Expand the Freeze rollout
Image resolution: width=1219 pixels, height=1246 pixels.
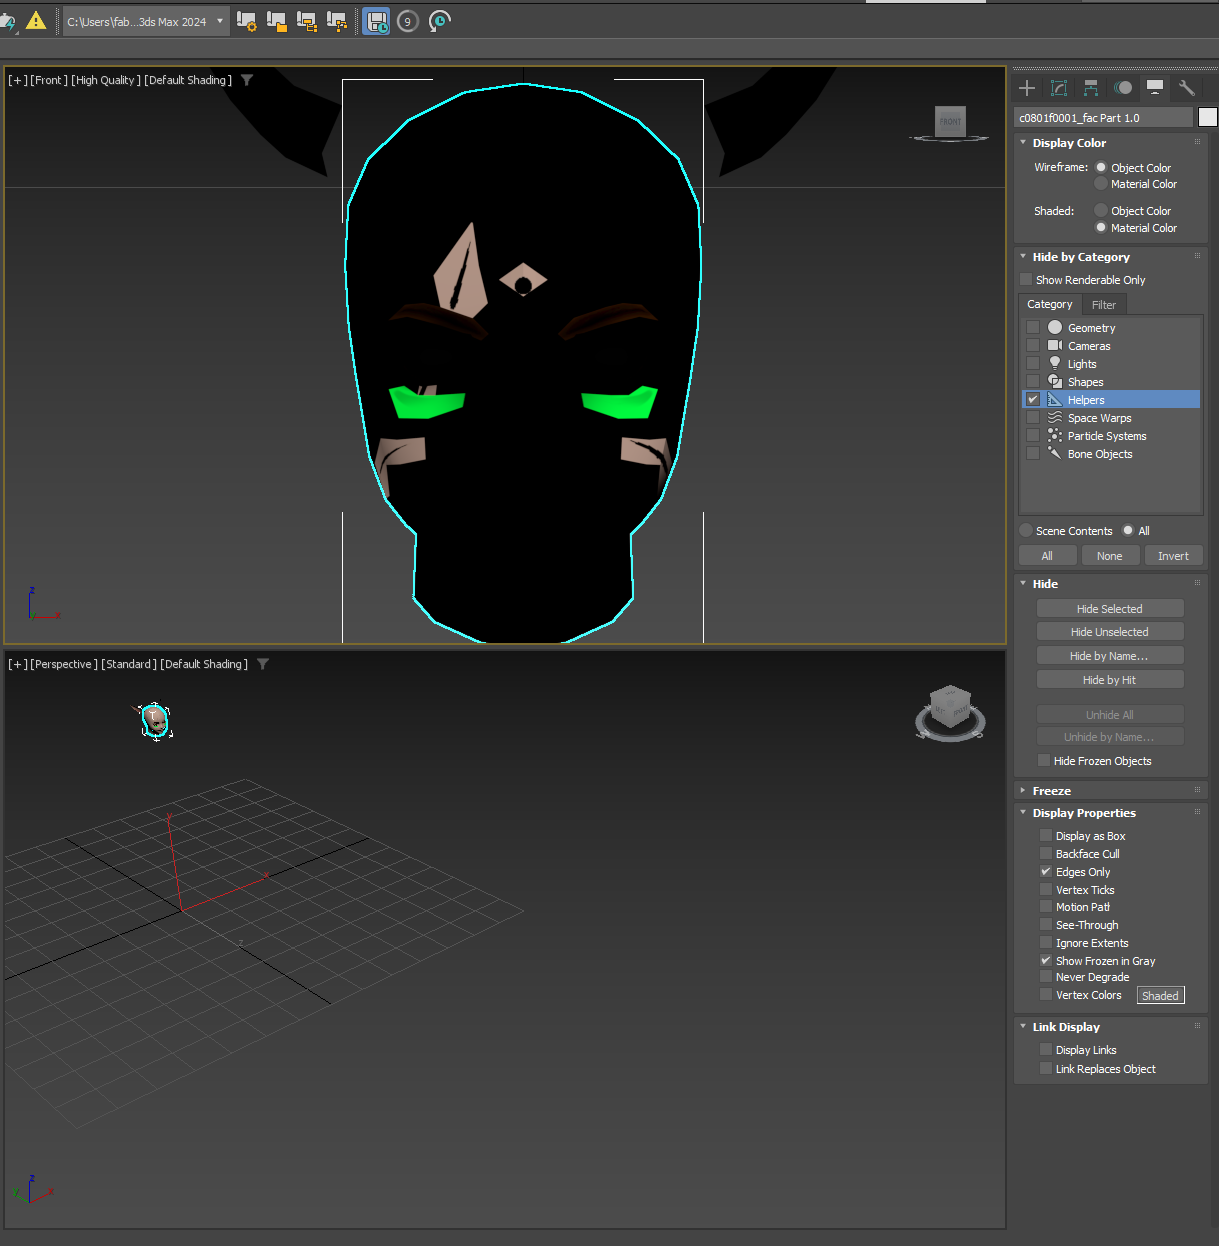1051,791
